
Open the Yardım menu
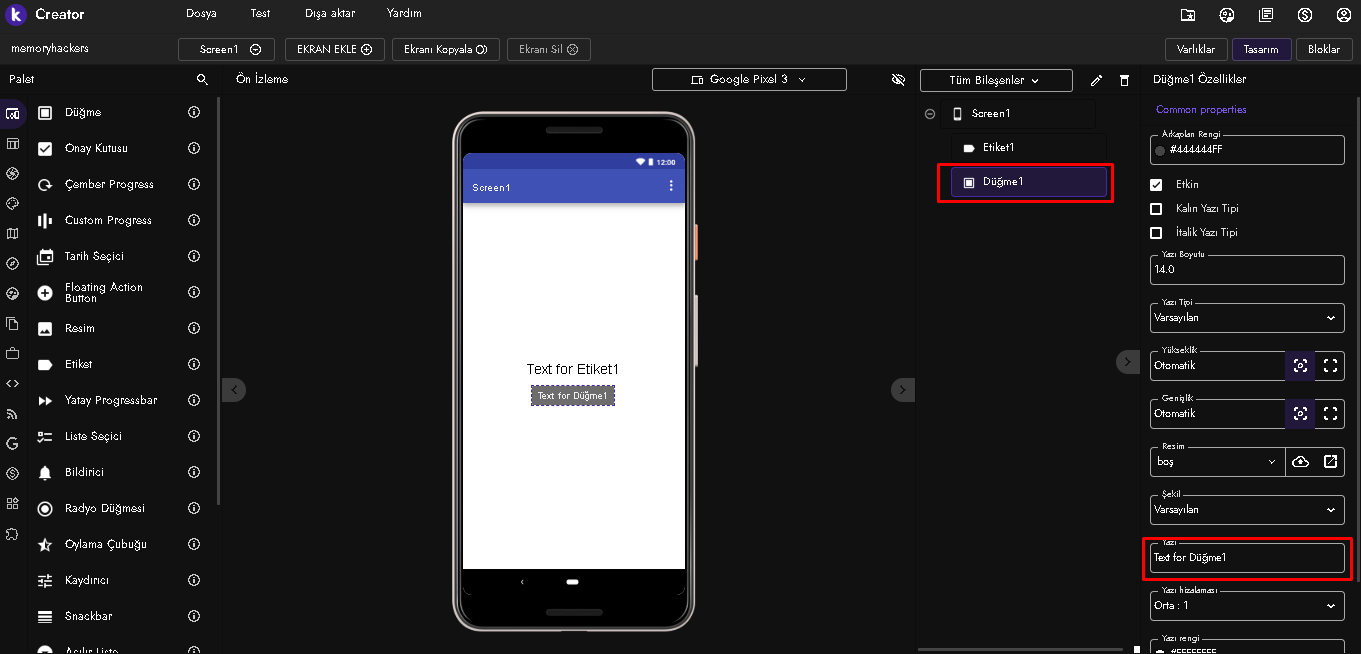tap(404, 14)
